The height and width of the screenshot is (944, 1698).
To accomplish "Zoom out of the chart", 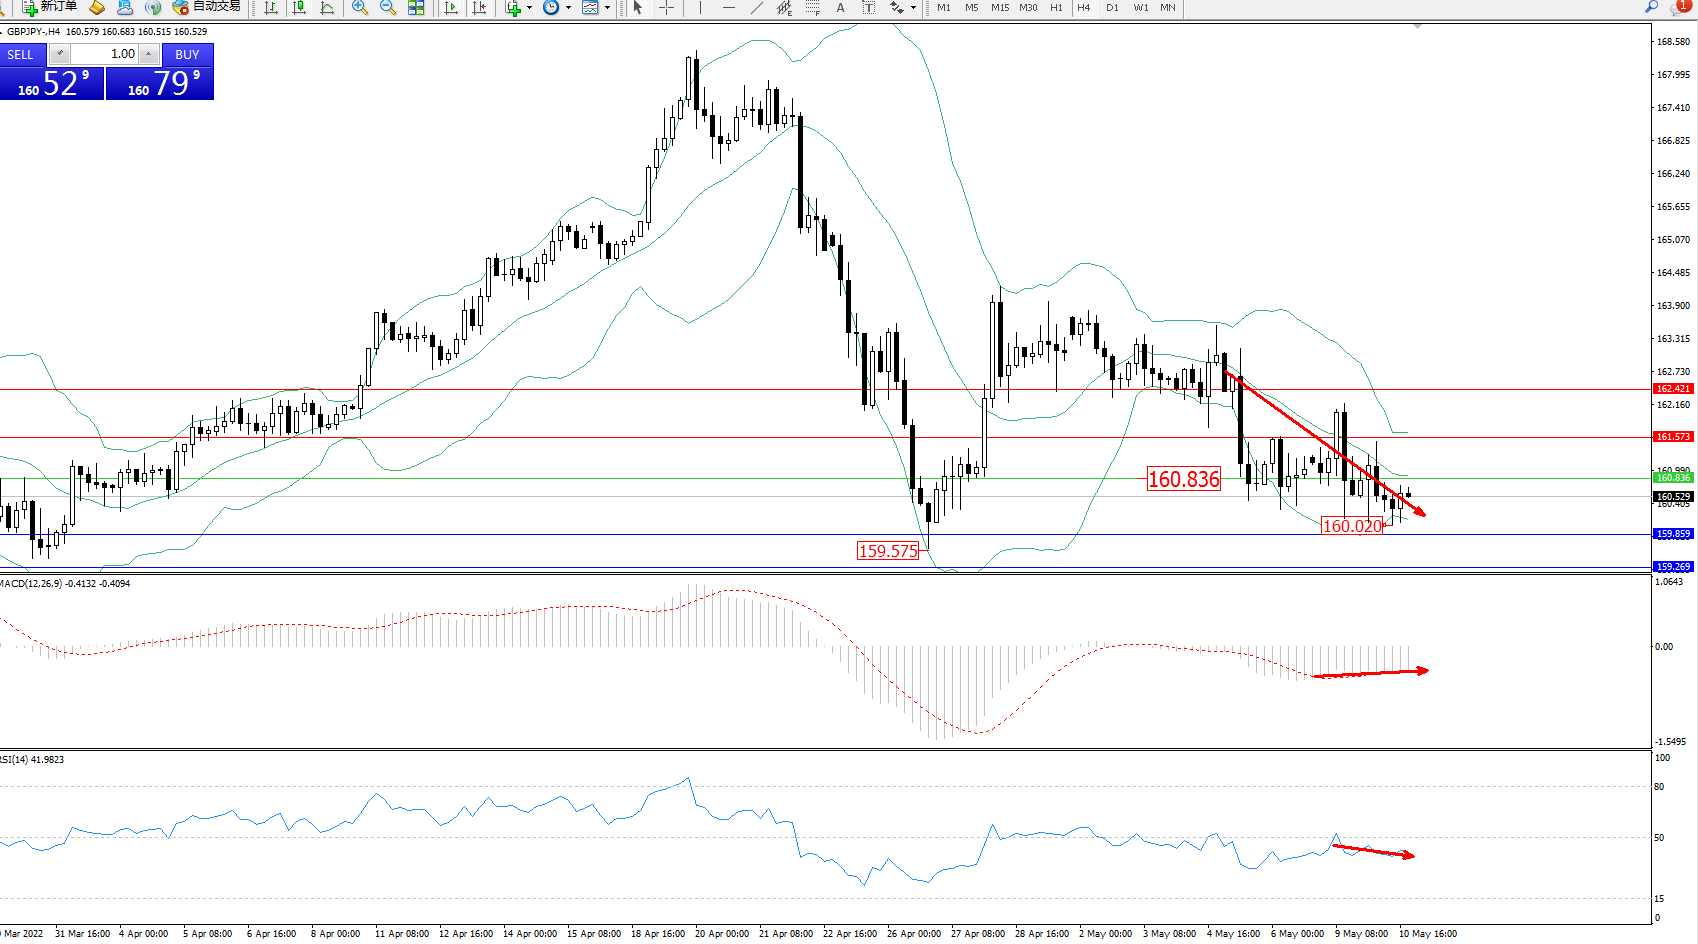I will (388, 8).
